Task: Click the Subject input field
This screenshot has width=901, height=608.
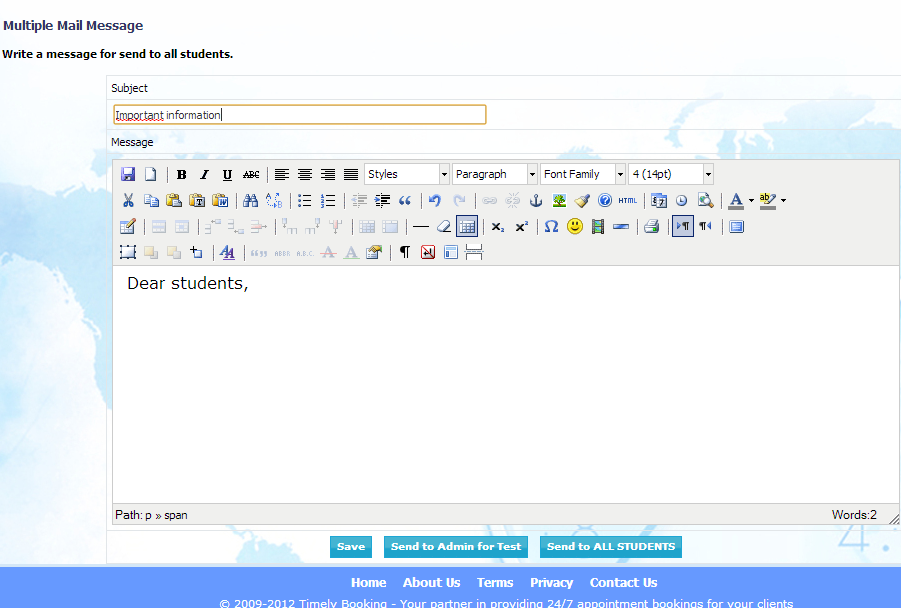Action: (299, 114)
